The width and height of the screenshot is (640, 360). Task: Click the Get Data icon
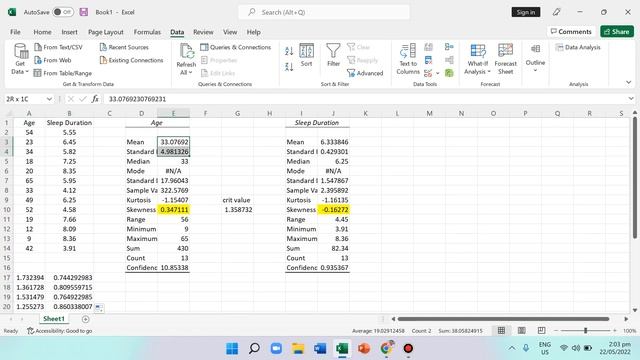pyautogui.click(x=20, y=51)
